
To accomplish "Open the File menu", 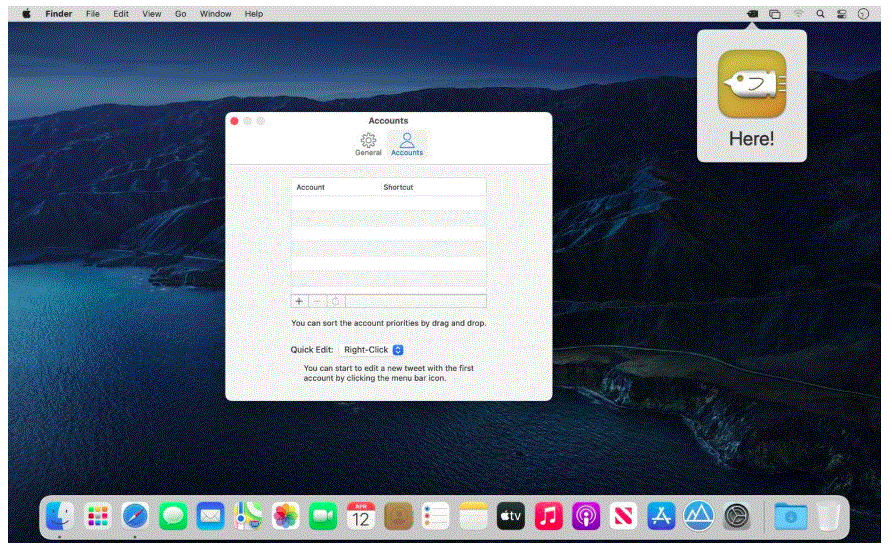I will (93, 14).
